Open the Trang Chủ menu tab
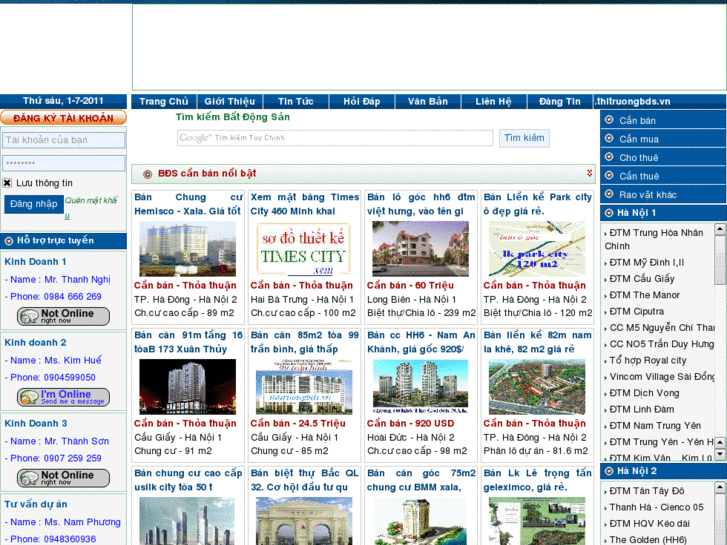The width and height of the screenshot is (727, 545). (x=164, y=102)
